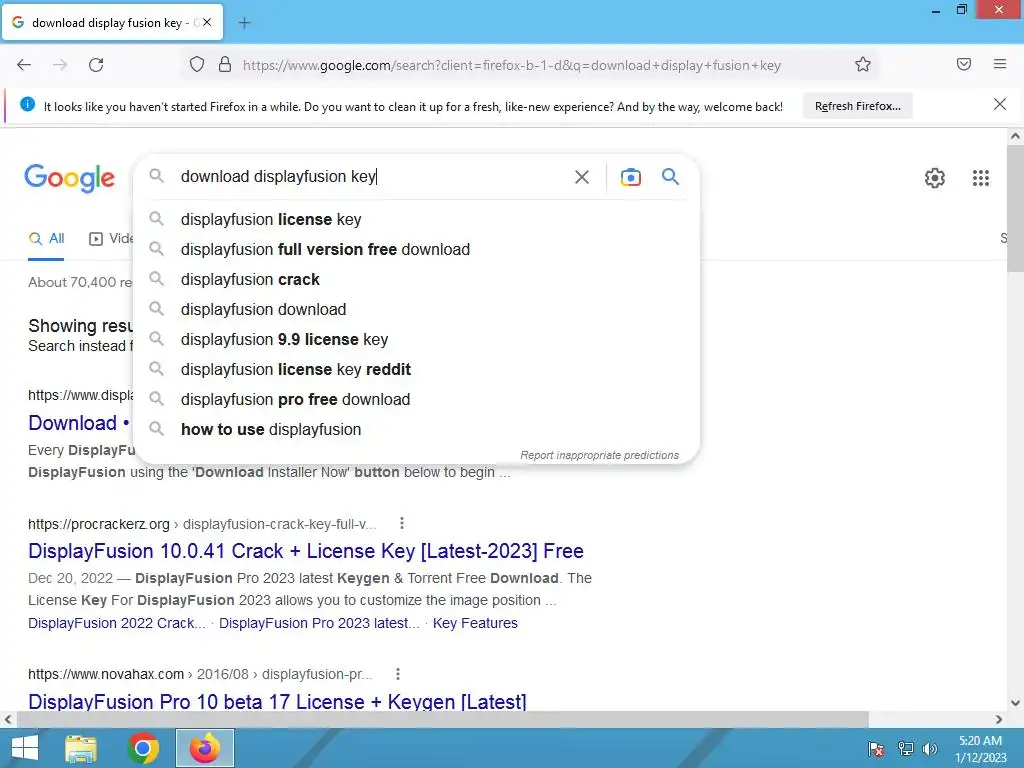Open a new browser tab
1024x768 pixels.
coord(244,23)
